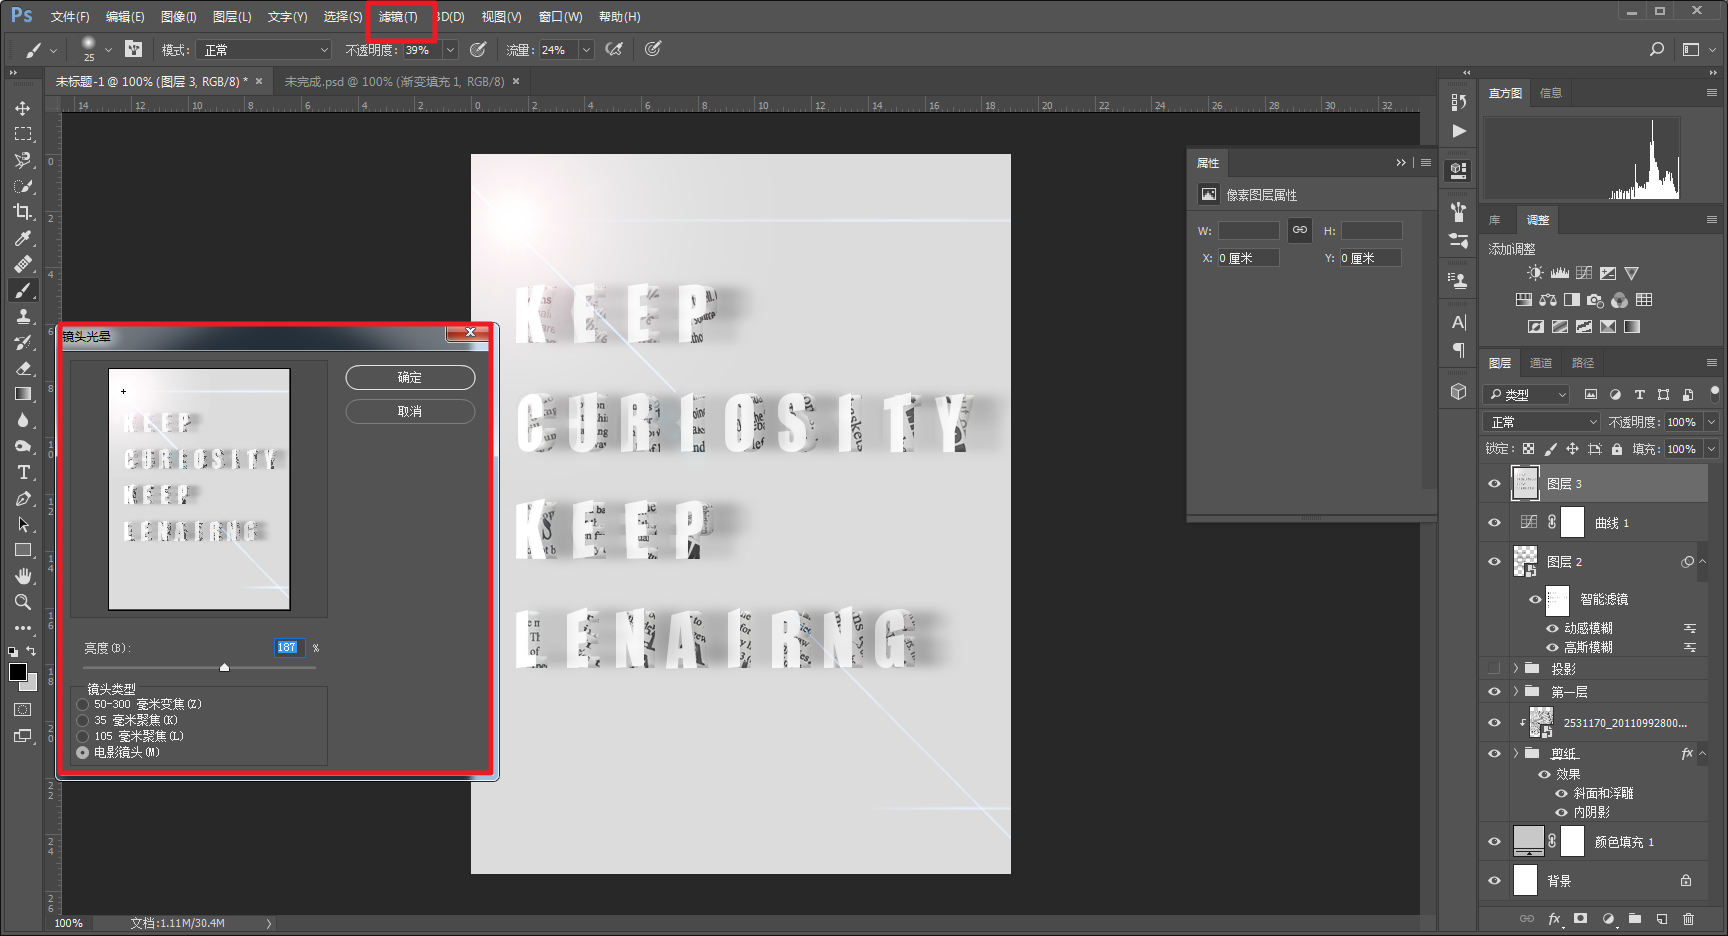
Task: Select the Eyedropper tool
Action: point(22,238)
